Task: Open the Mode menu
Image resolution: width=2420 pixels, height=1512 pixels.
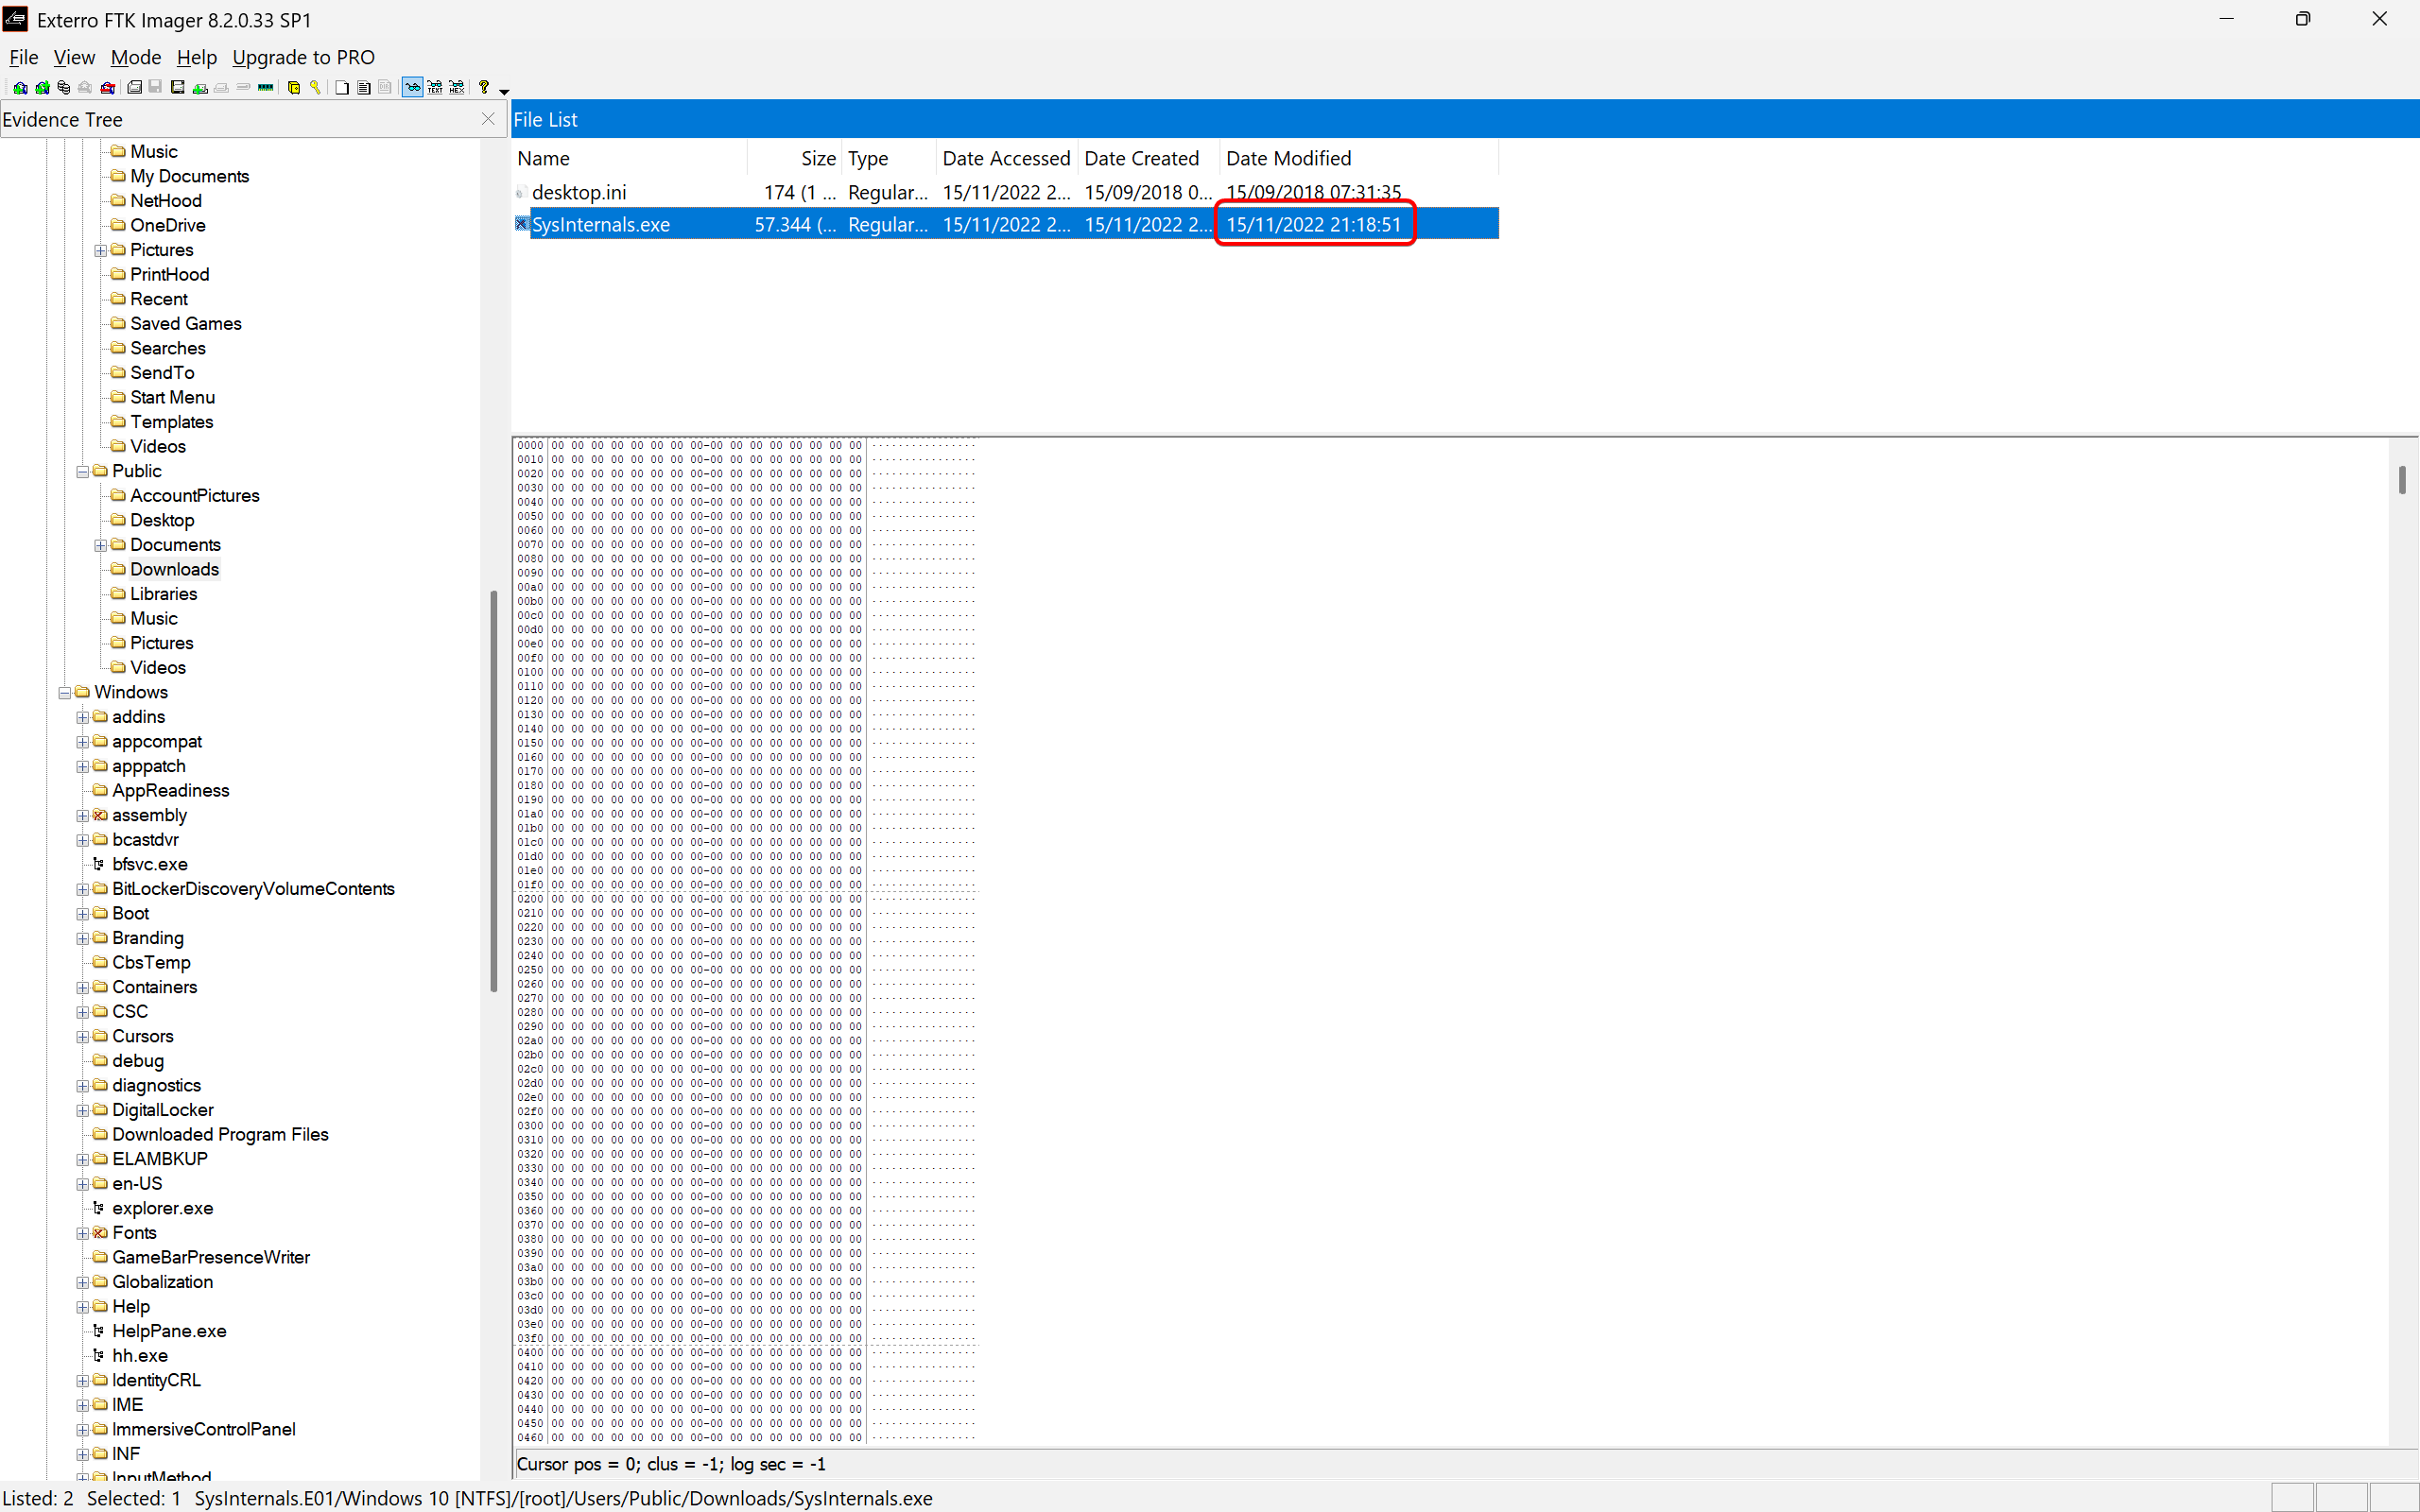Action: pyautogui.click(x=135, y=57)
